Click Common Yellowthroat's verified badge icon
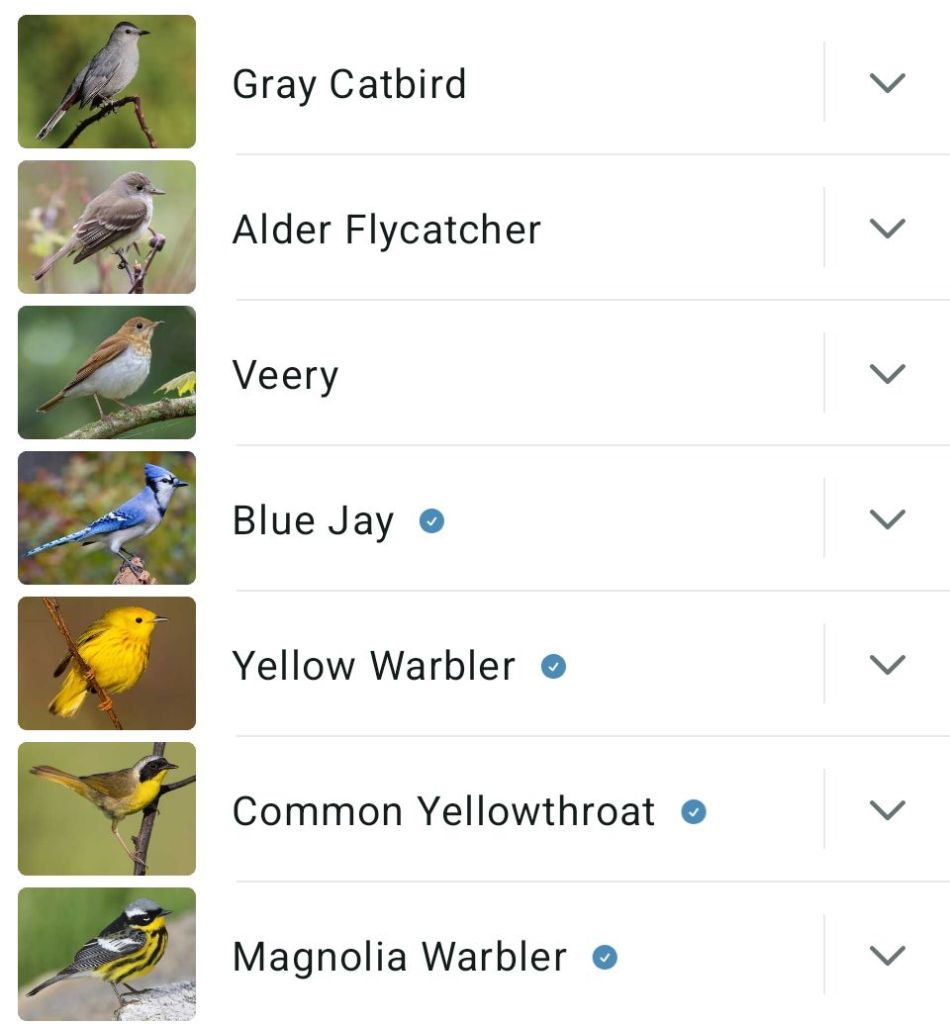 pyautogui.click(x=693, y=812)
